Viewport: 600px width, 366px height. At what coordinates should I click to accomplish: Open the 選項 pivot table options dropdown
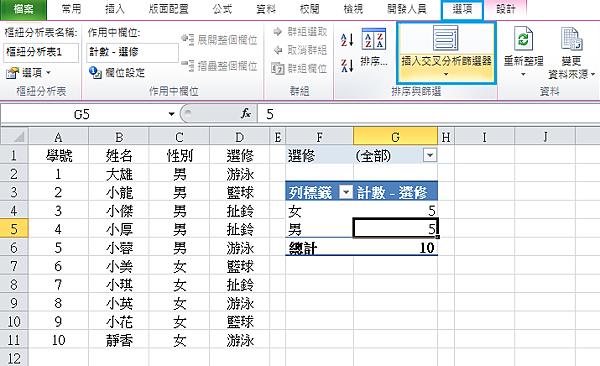coord(29,72)
